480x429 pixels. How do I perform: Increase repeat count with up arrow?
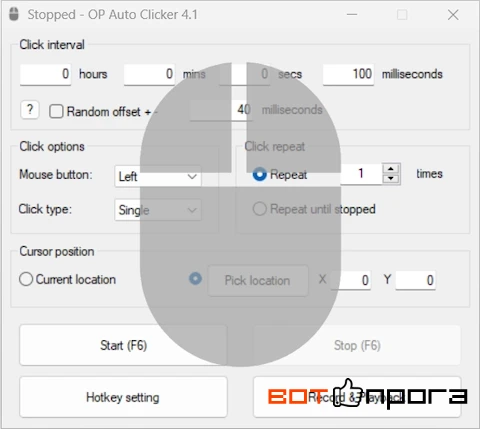pos(391,169)
